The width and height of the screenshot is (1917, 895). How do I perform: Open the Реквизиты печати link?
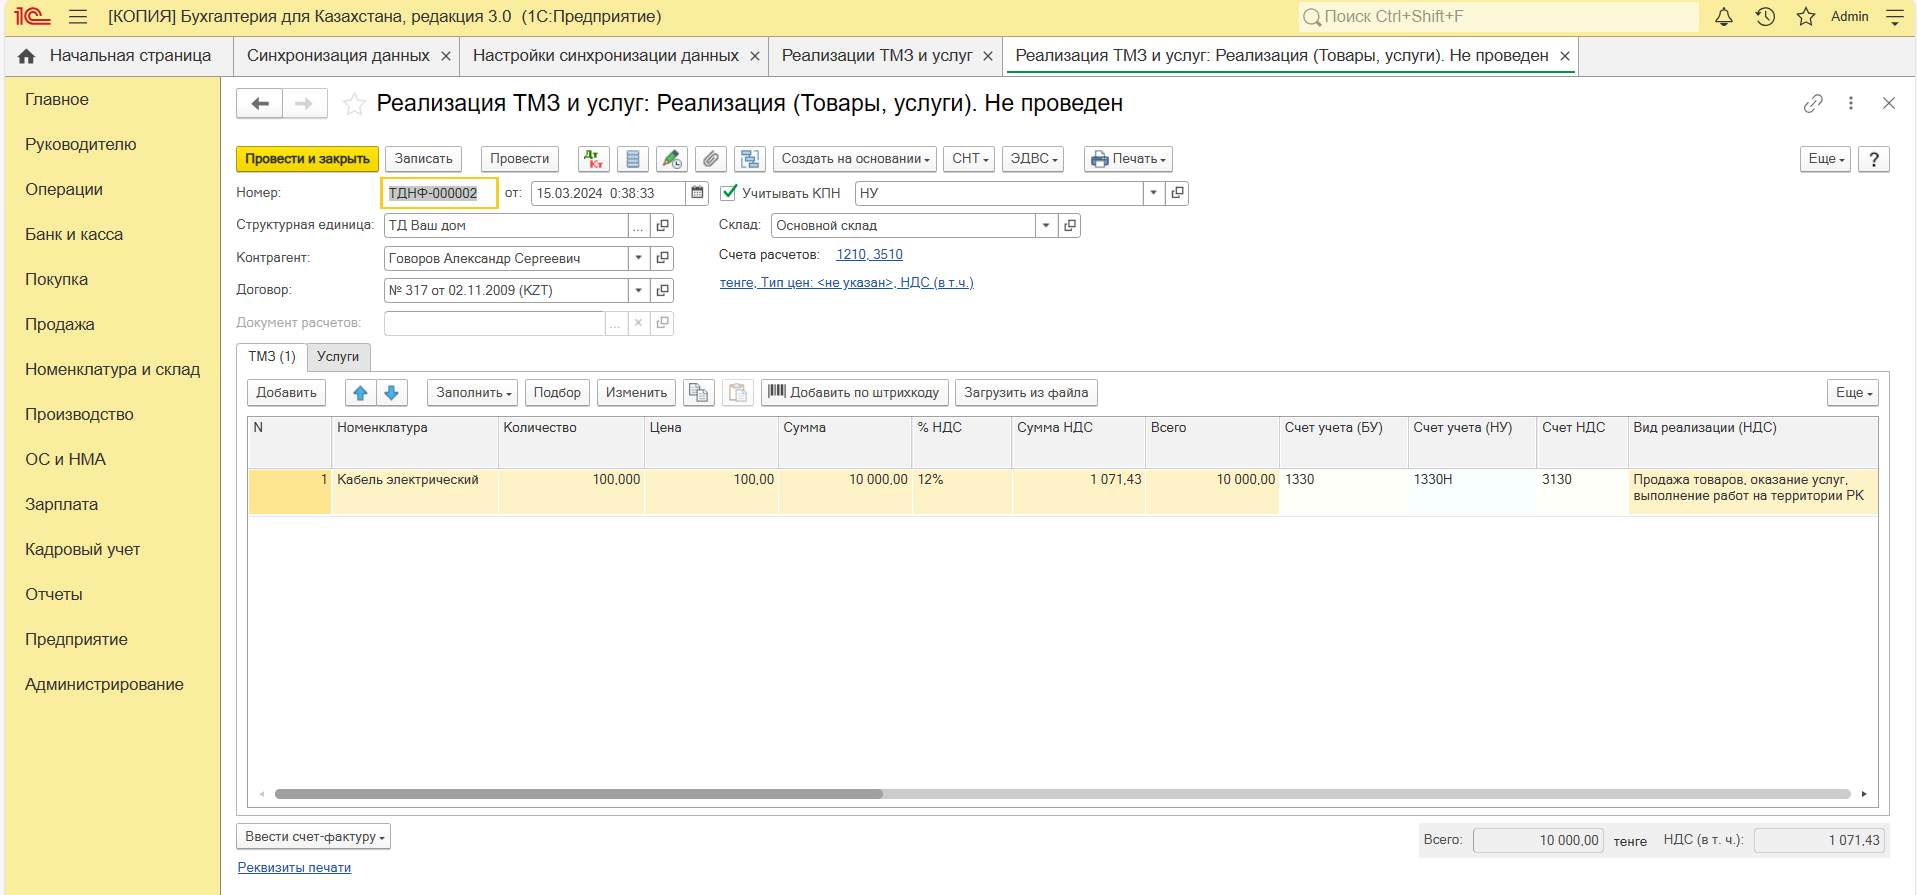click(x=294, y=868)
